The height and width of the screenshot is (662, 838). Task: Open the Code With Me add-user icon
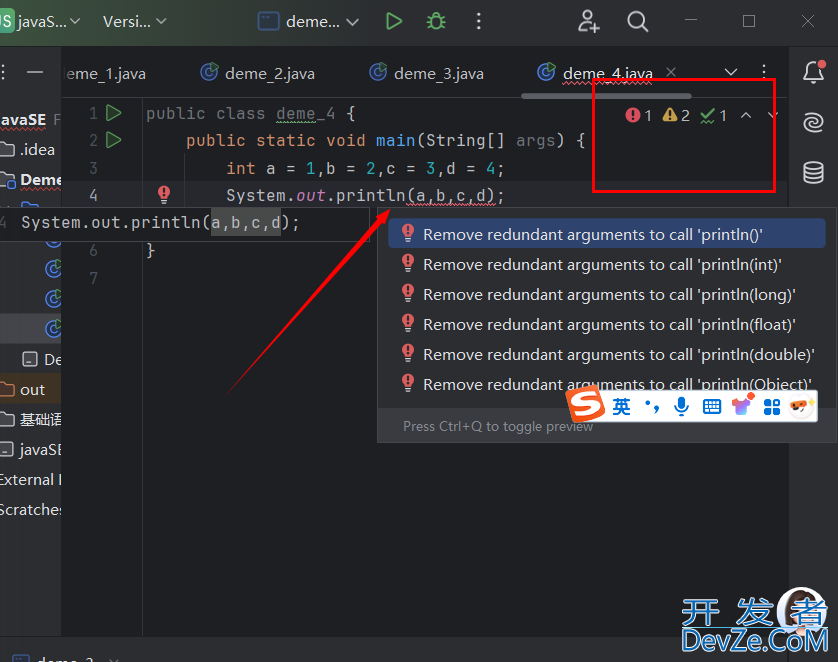pyautogui.click(x=589, y=21)
